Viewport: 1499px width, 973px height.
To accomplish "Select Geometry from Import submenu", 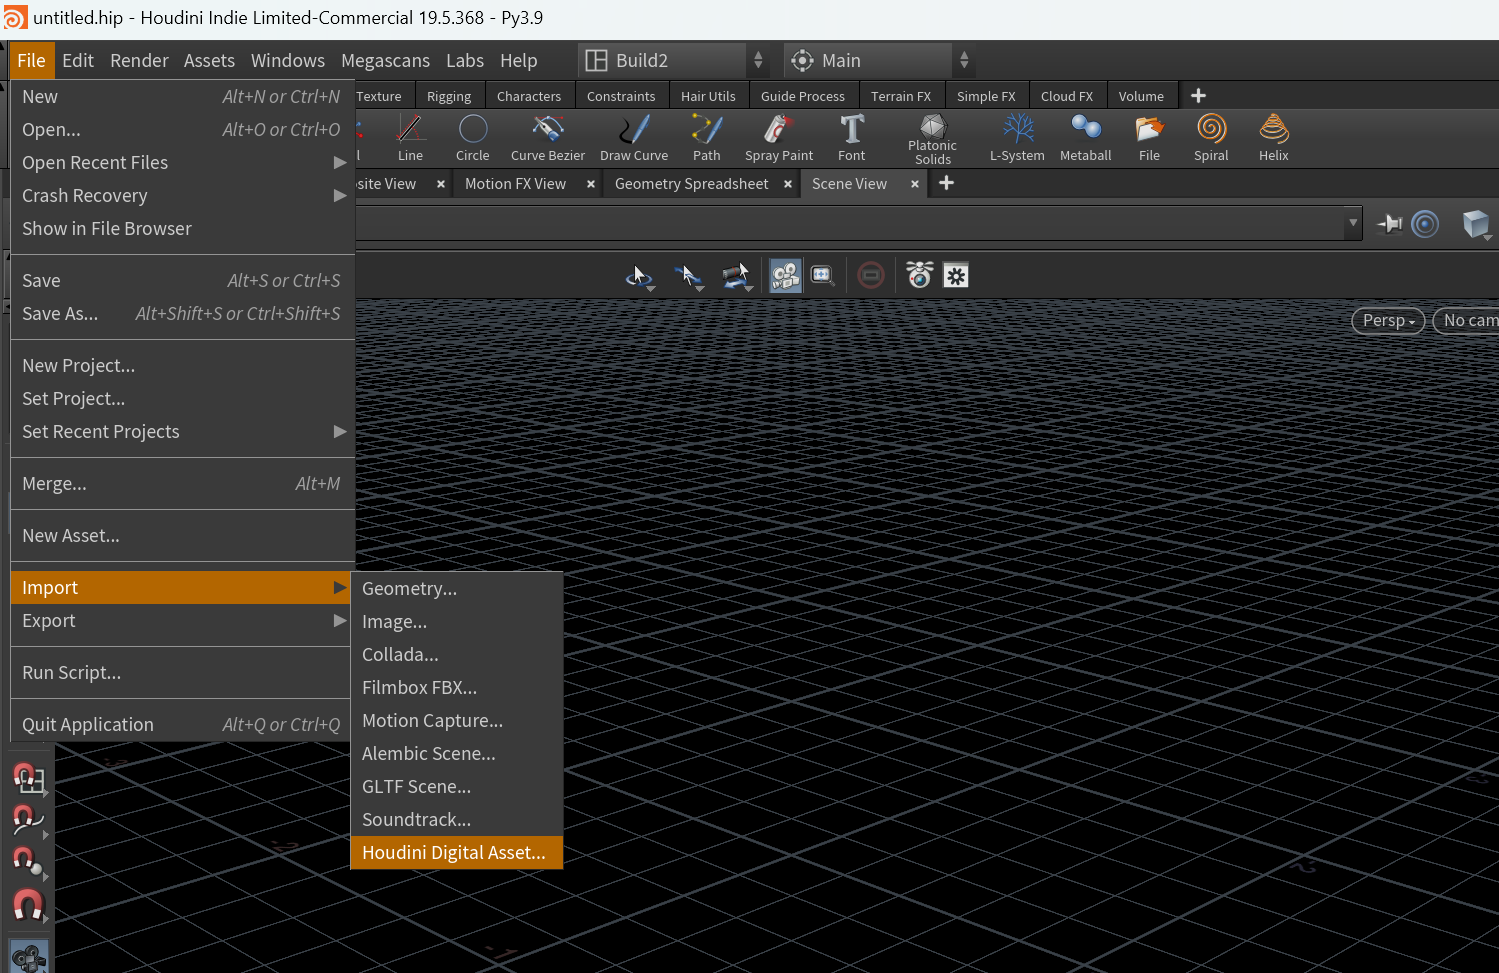I will [x=457, y=589].
